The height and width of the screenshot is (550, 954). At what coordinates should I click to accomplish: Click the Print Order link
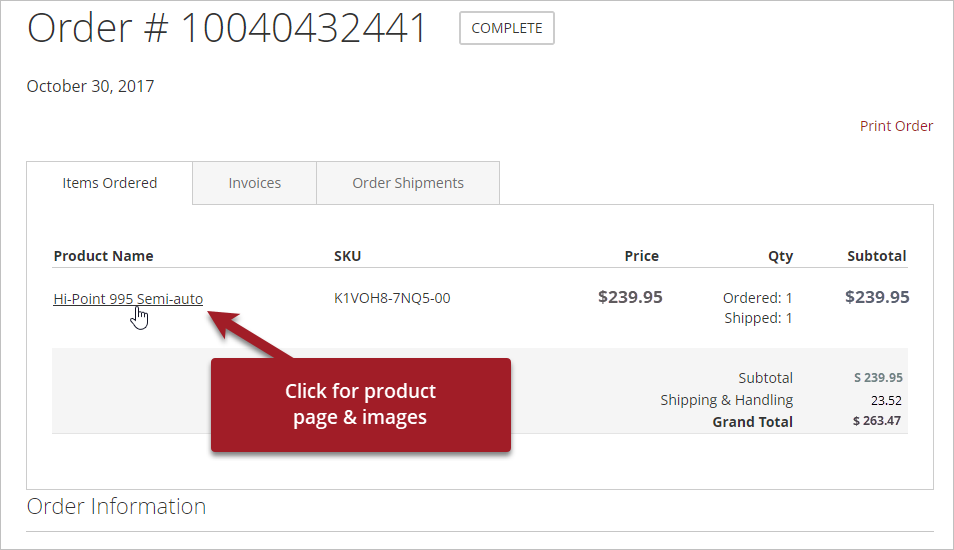click(896, 126)
